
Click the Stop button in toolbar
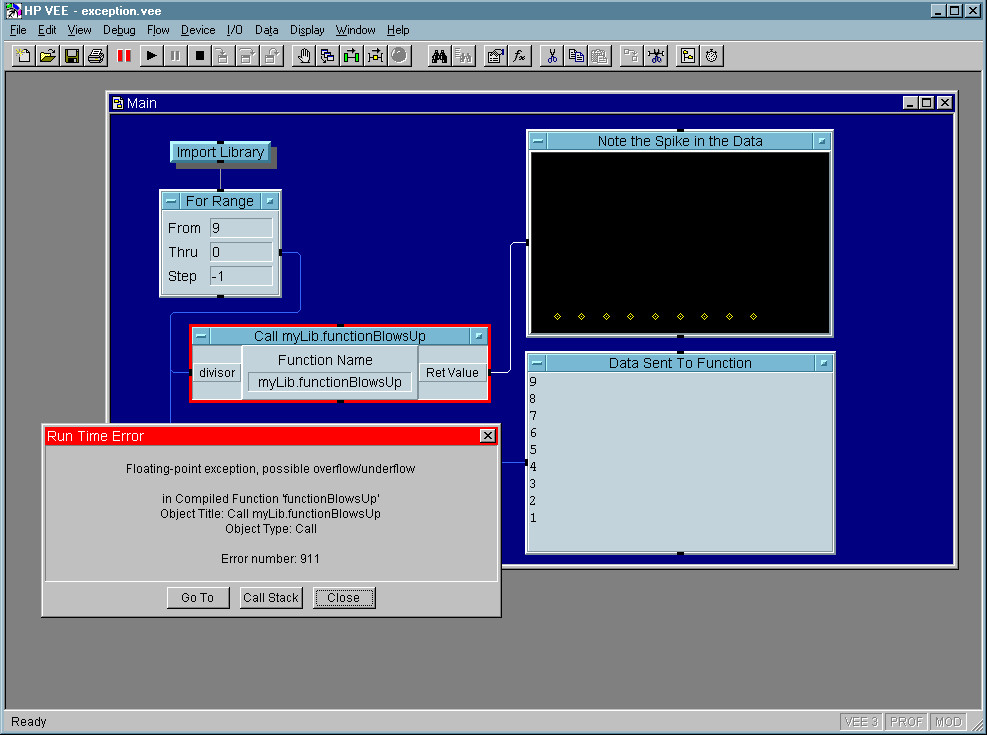coord(199,56)
